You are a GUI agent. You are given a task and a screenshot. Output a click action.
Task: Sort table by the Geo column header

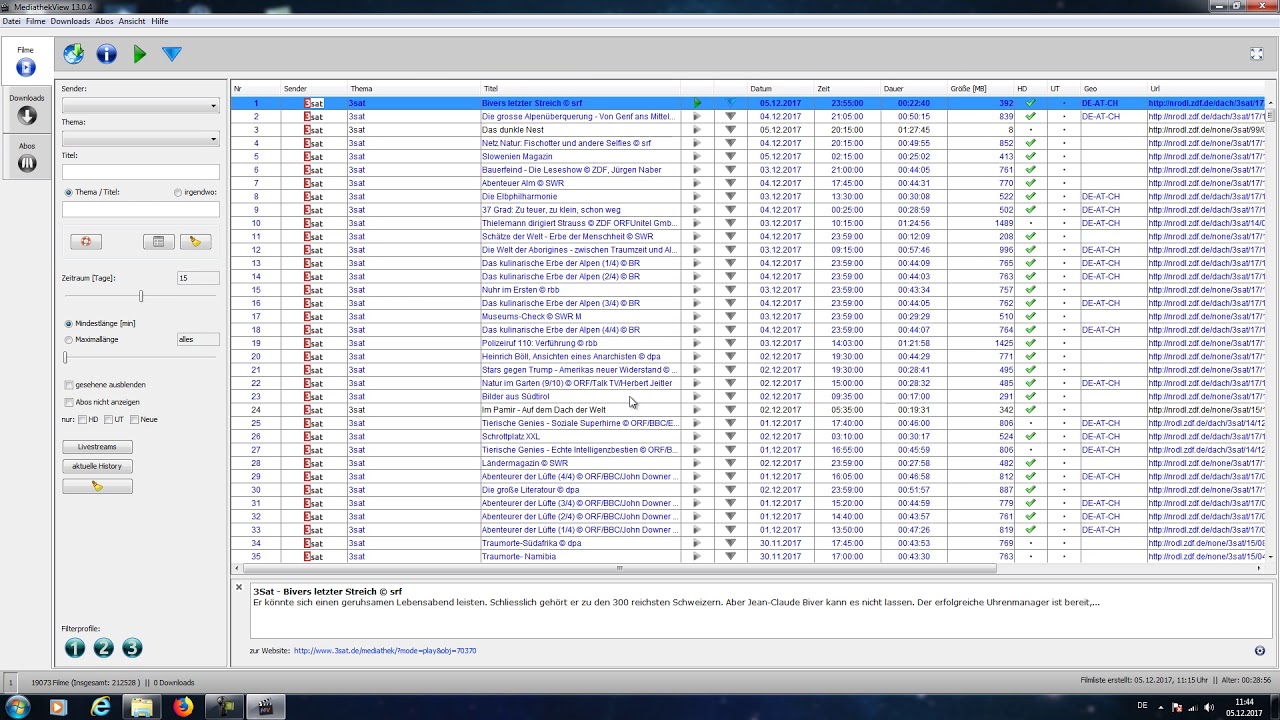point(1114,89)
